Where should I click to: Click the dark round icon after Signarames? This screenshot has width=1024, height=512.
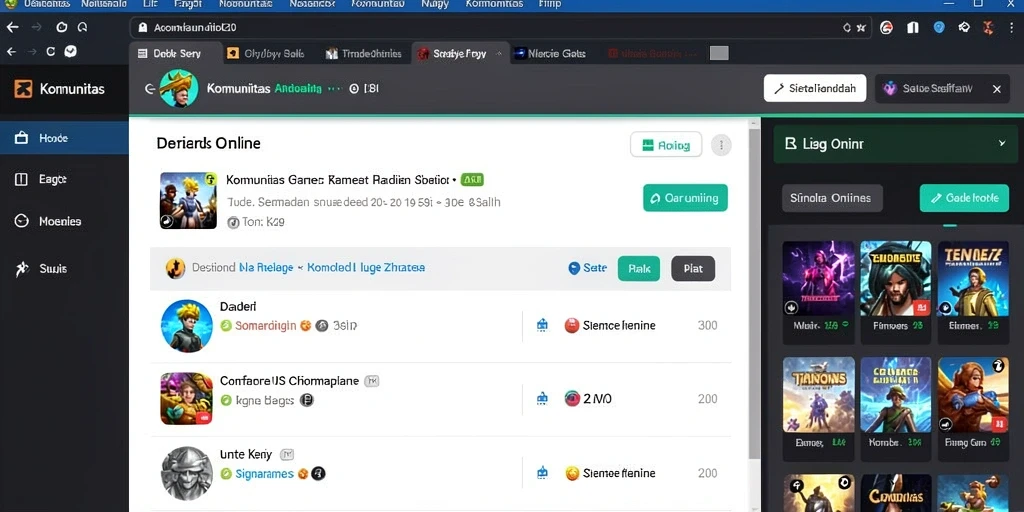click(x=318, y=474)
